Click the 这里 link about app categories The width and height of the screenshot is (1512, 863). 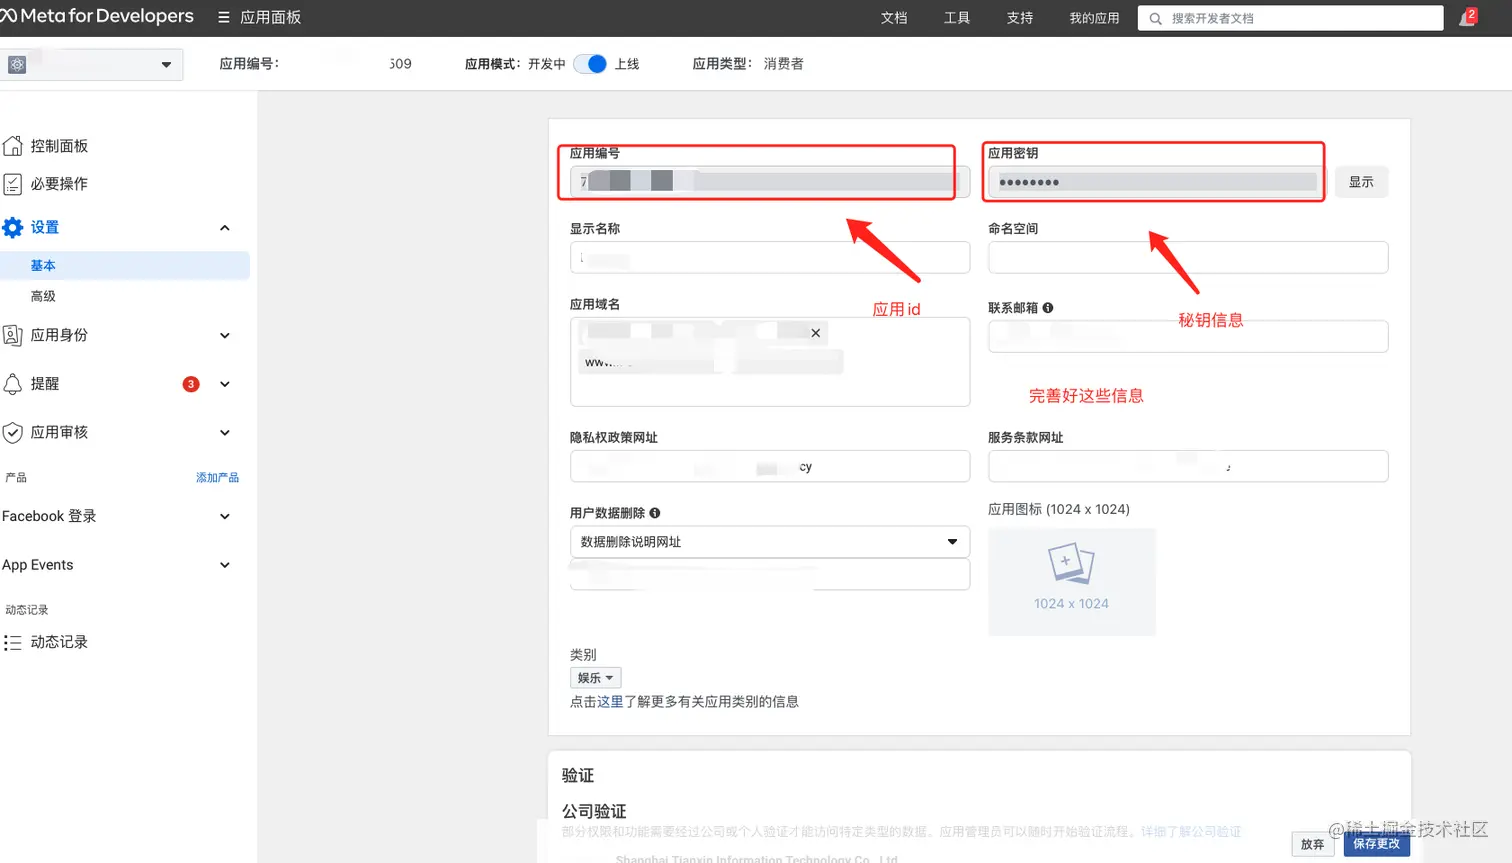click(x=610, y=702)
